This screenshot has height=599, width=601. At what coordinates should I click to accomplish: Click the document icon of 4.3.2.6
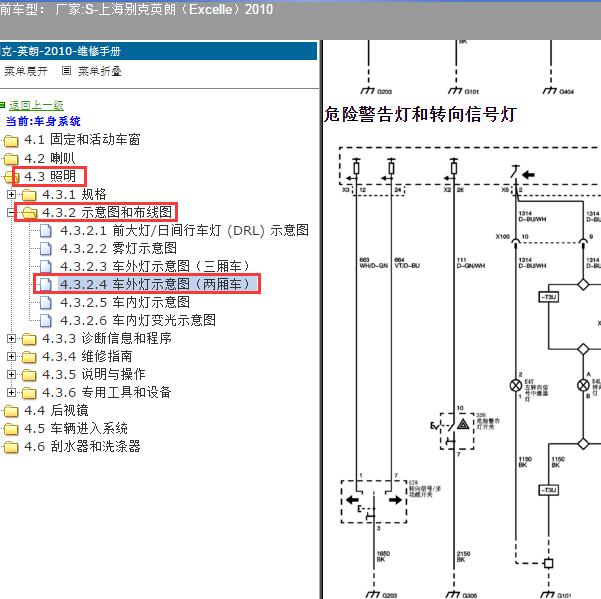coord(46,321)
